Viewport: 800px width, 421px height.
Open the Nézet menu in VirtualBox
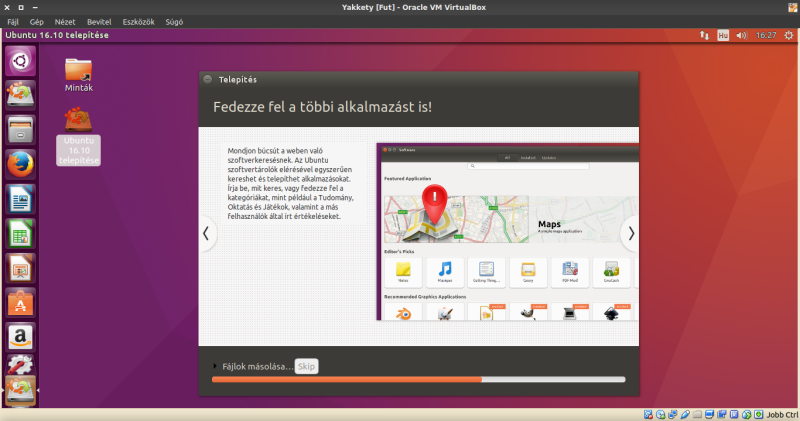[63, 20]
